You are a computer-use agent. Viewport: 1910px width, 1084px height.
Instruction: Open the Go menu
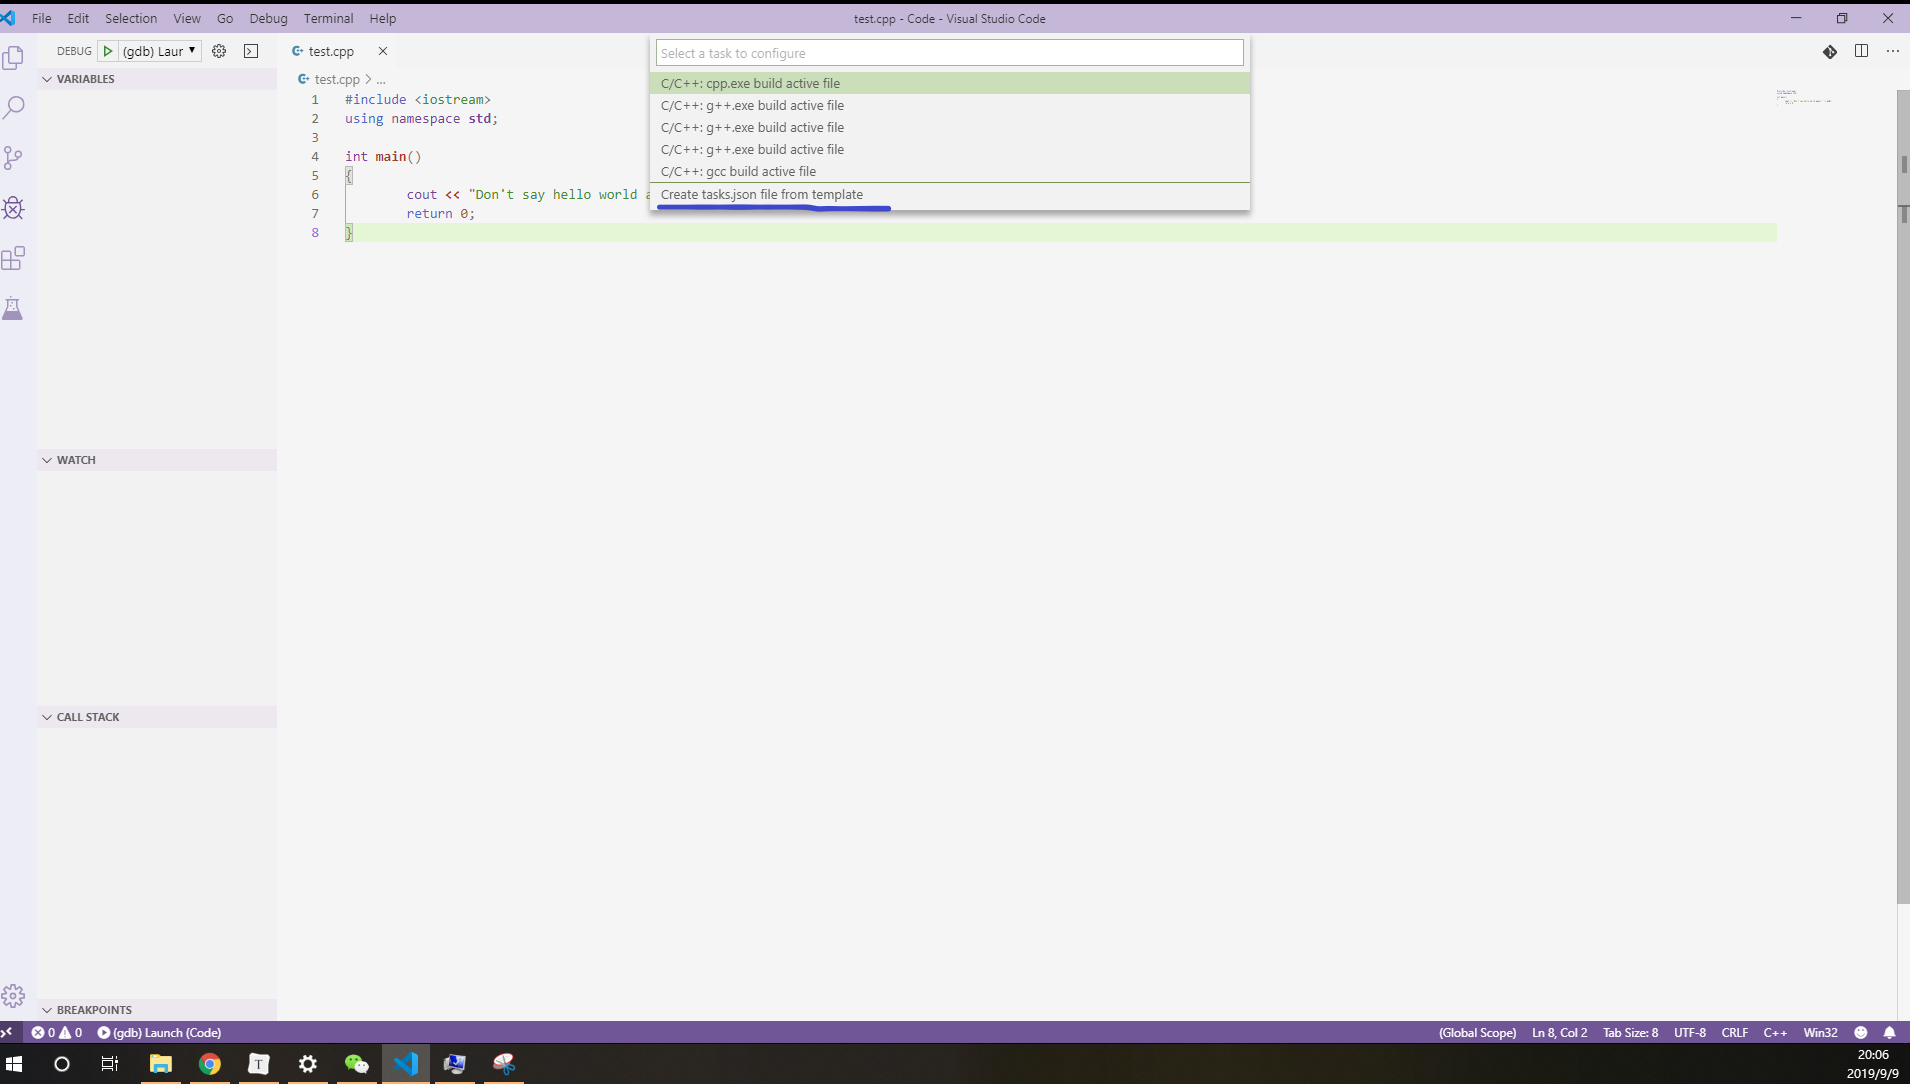coord(225,18)
